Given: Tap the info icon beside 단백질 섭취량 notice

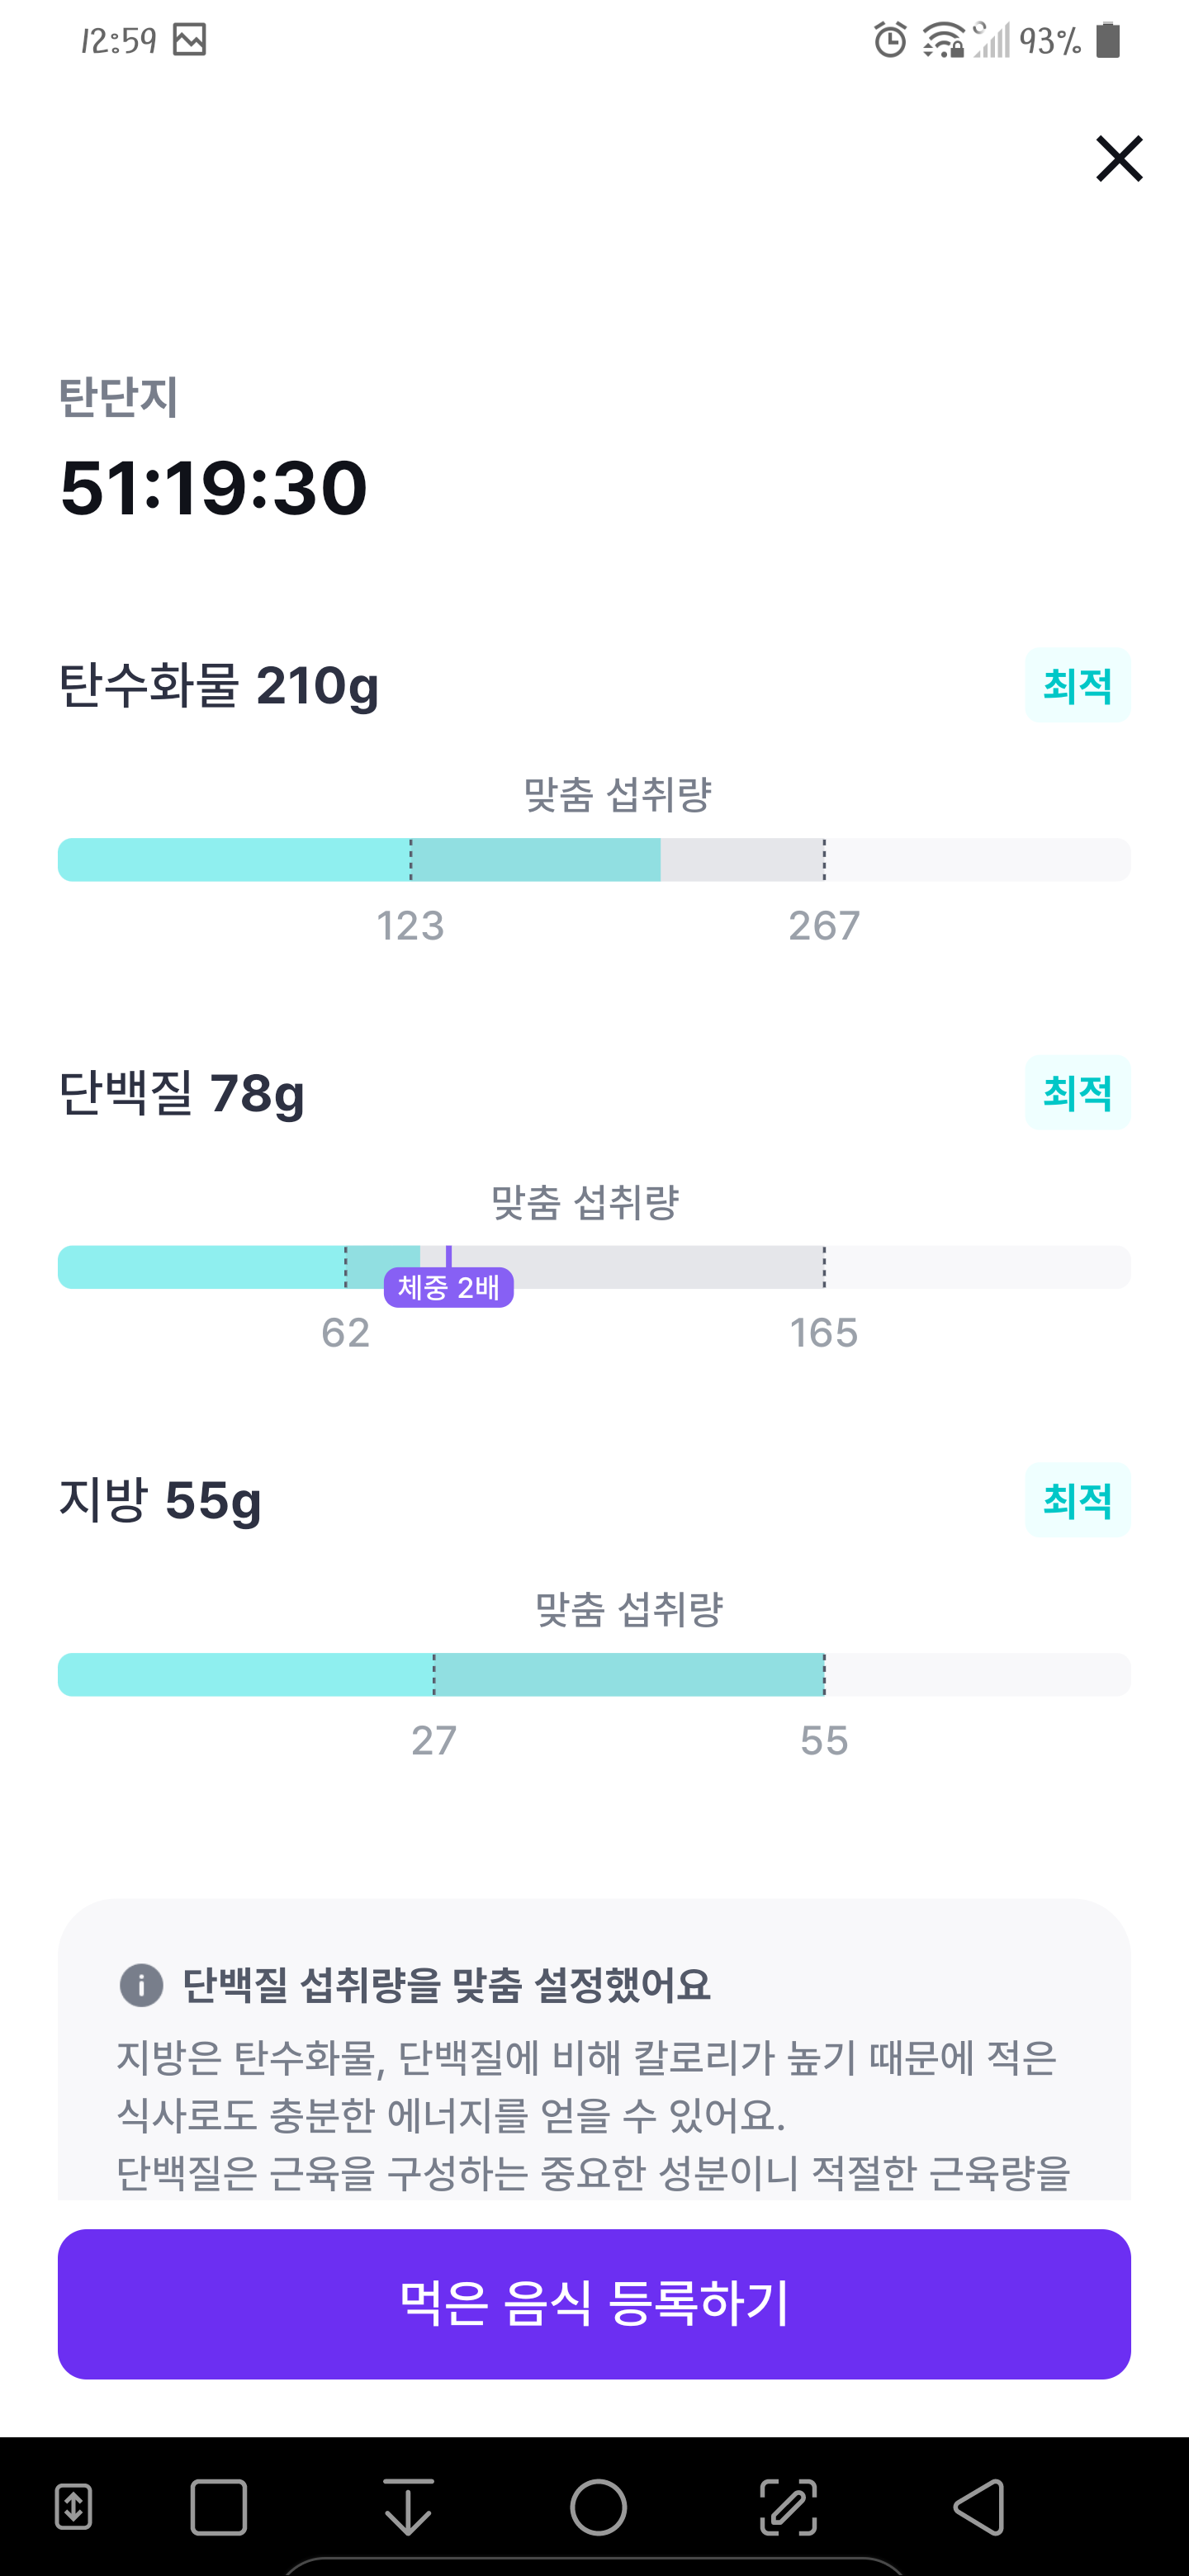Looking at the screenshot, I should click(141, 1985).
